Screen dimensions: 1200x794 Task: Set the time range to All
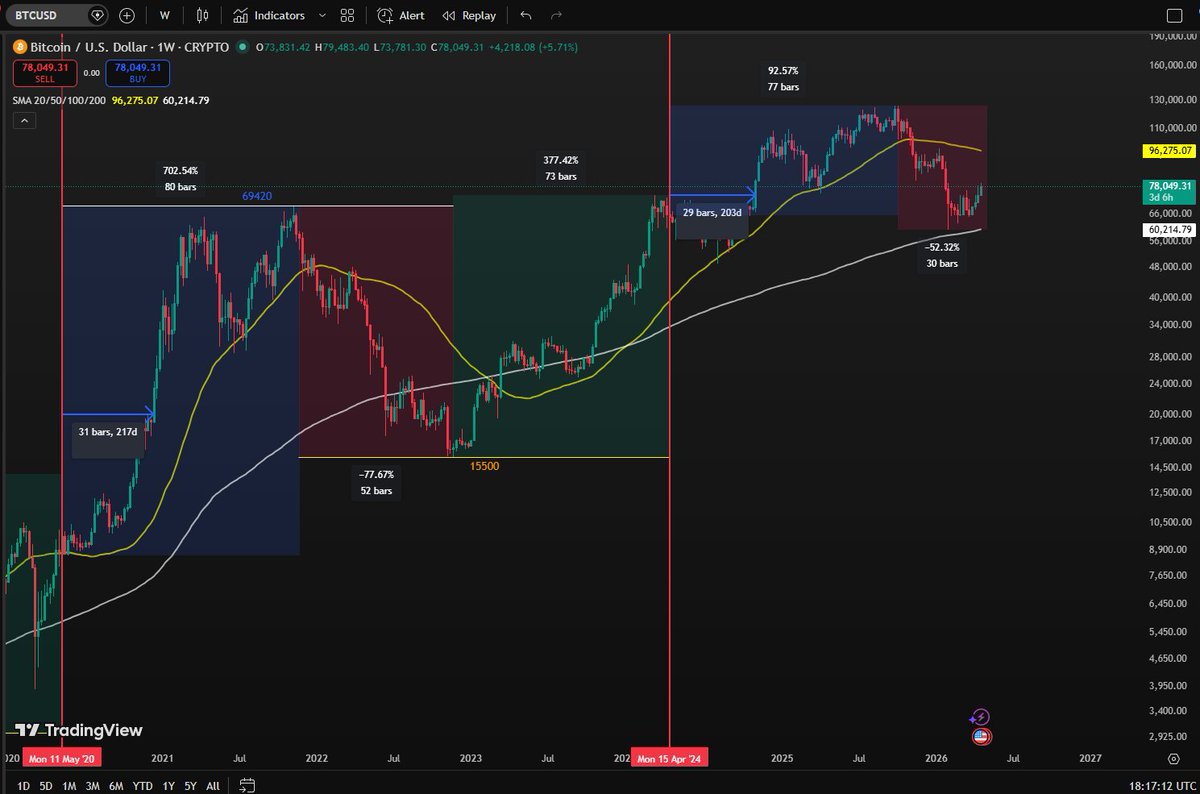(x=213, y=786)
